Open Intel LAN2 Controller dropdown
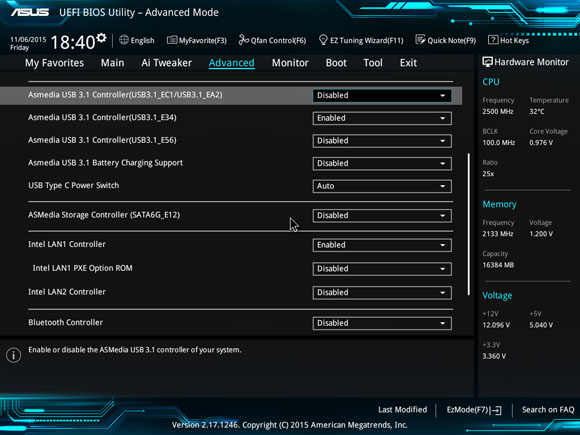Image resolution: width=580 pixels, height=435 pixels. [382, 293]
